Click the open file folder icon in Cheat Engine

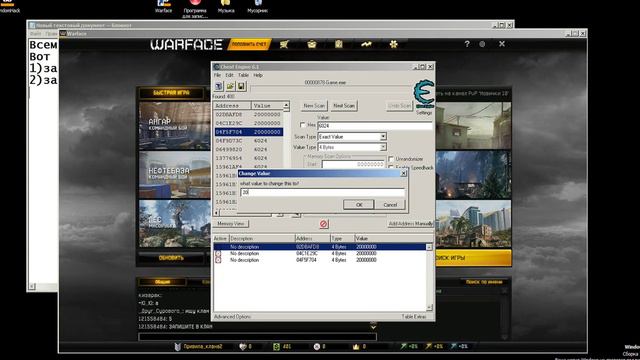(x=230, y=86)
